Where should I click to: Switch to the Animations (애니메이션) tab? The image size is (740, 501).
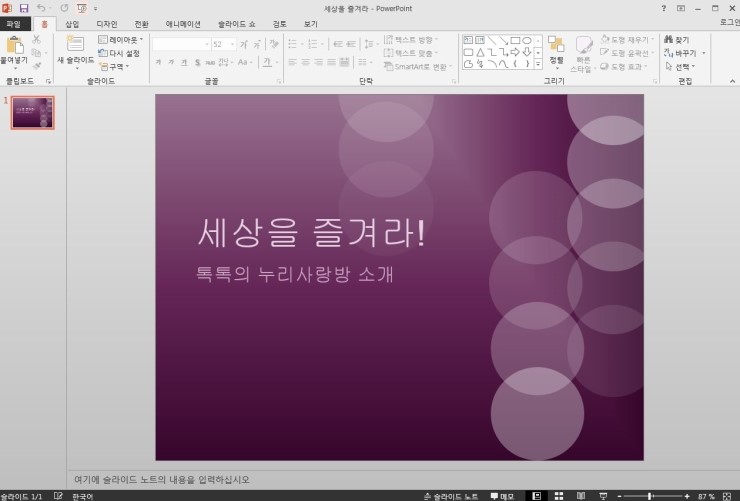point(182,23)
